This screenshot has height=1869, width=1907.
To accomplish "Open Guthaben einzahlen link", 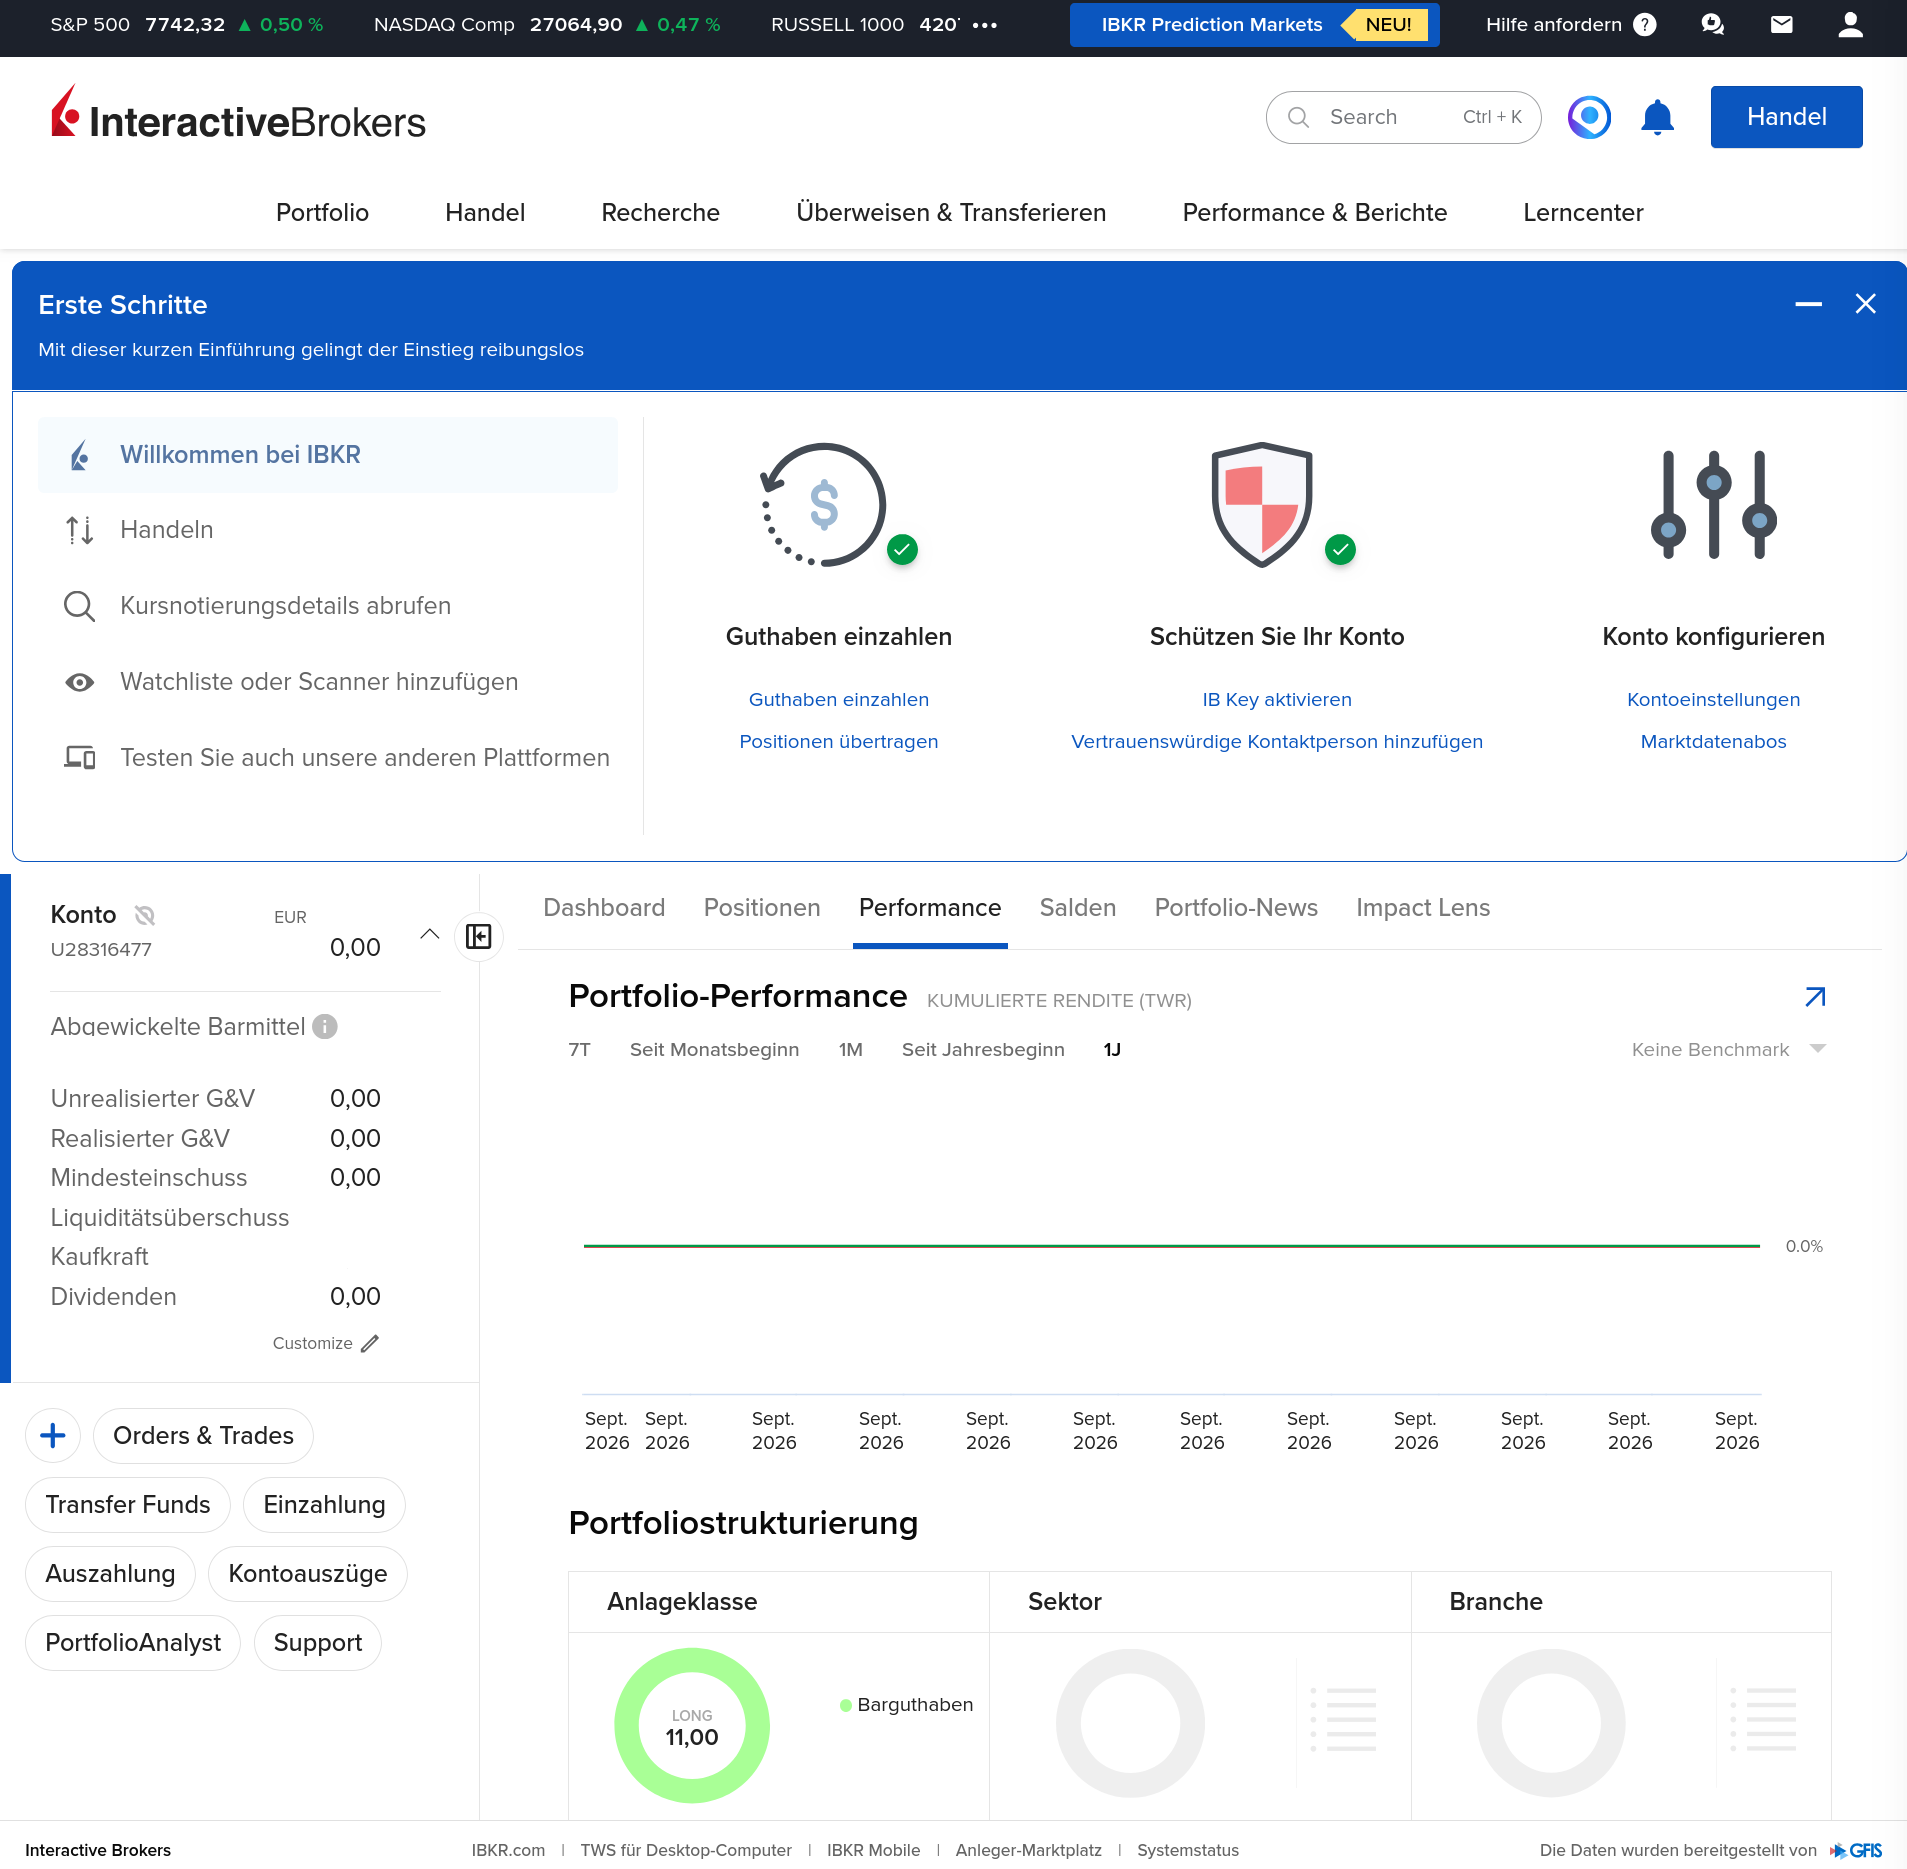I will [838, 700].
